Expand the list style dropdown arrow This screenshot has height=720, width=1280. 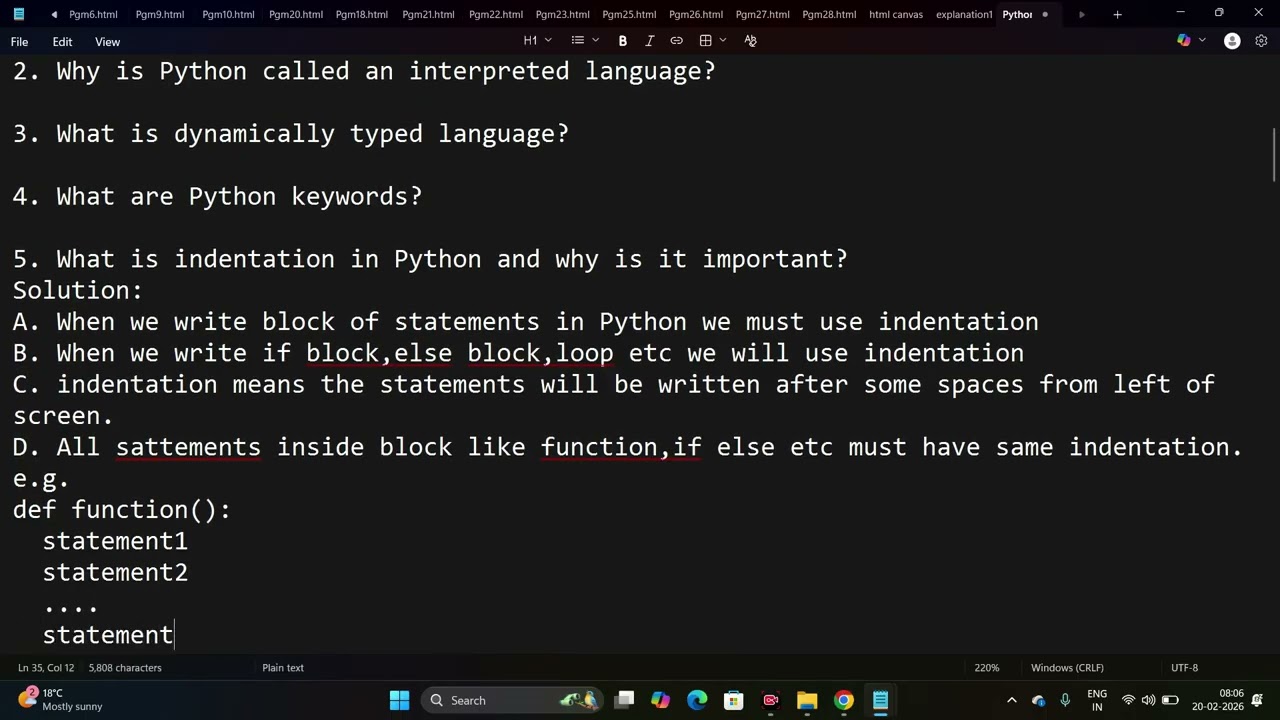[596, 41]
